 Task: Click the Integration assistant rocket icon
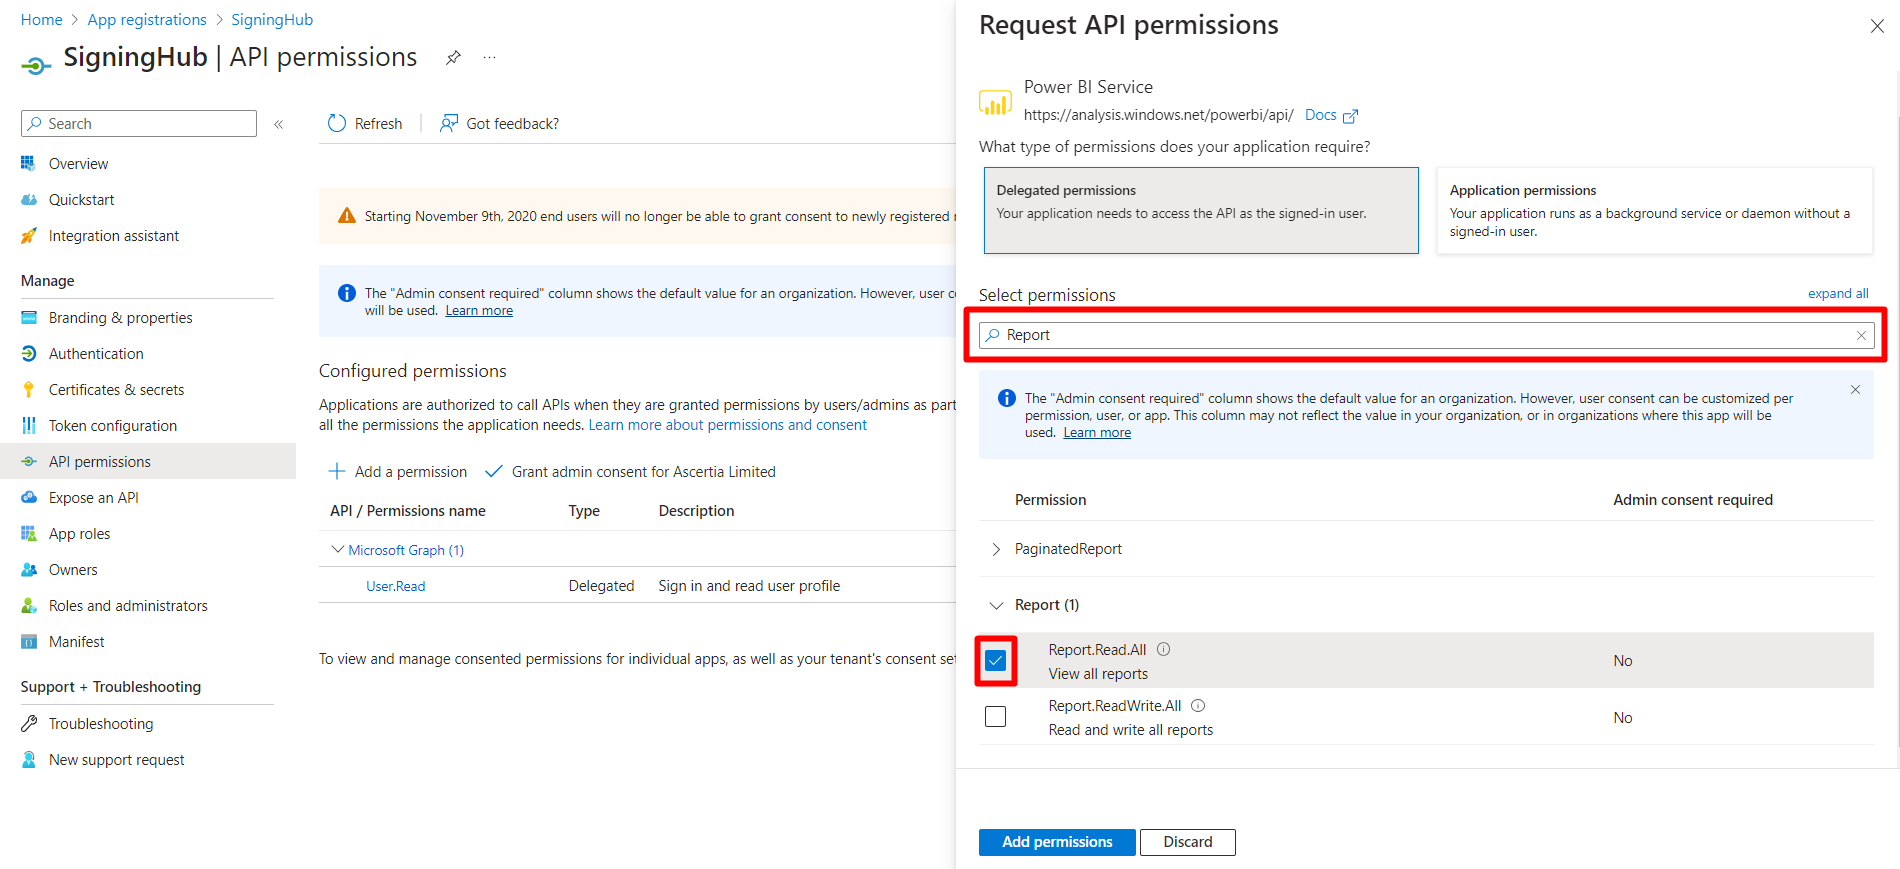tap(29, 235)
